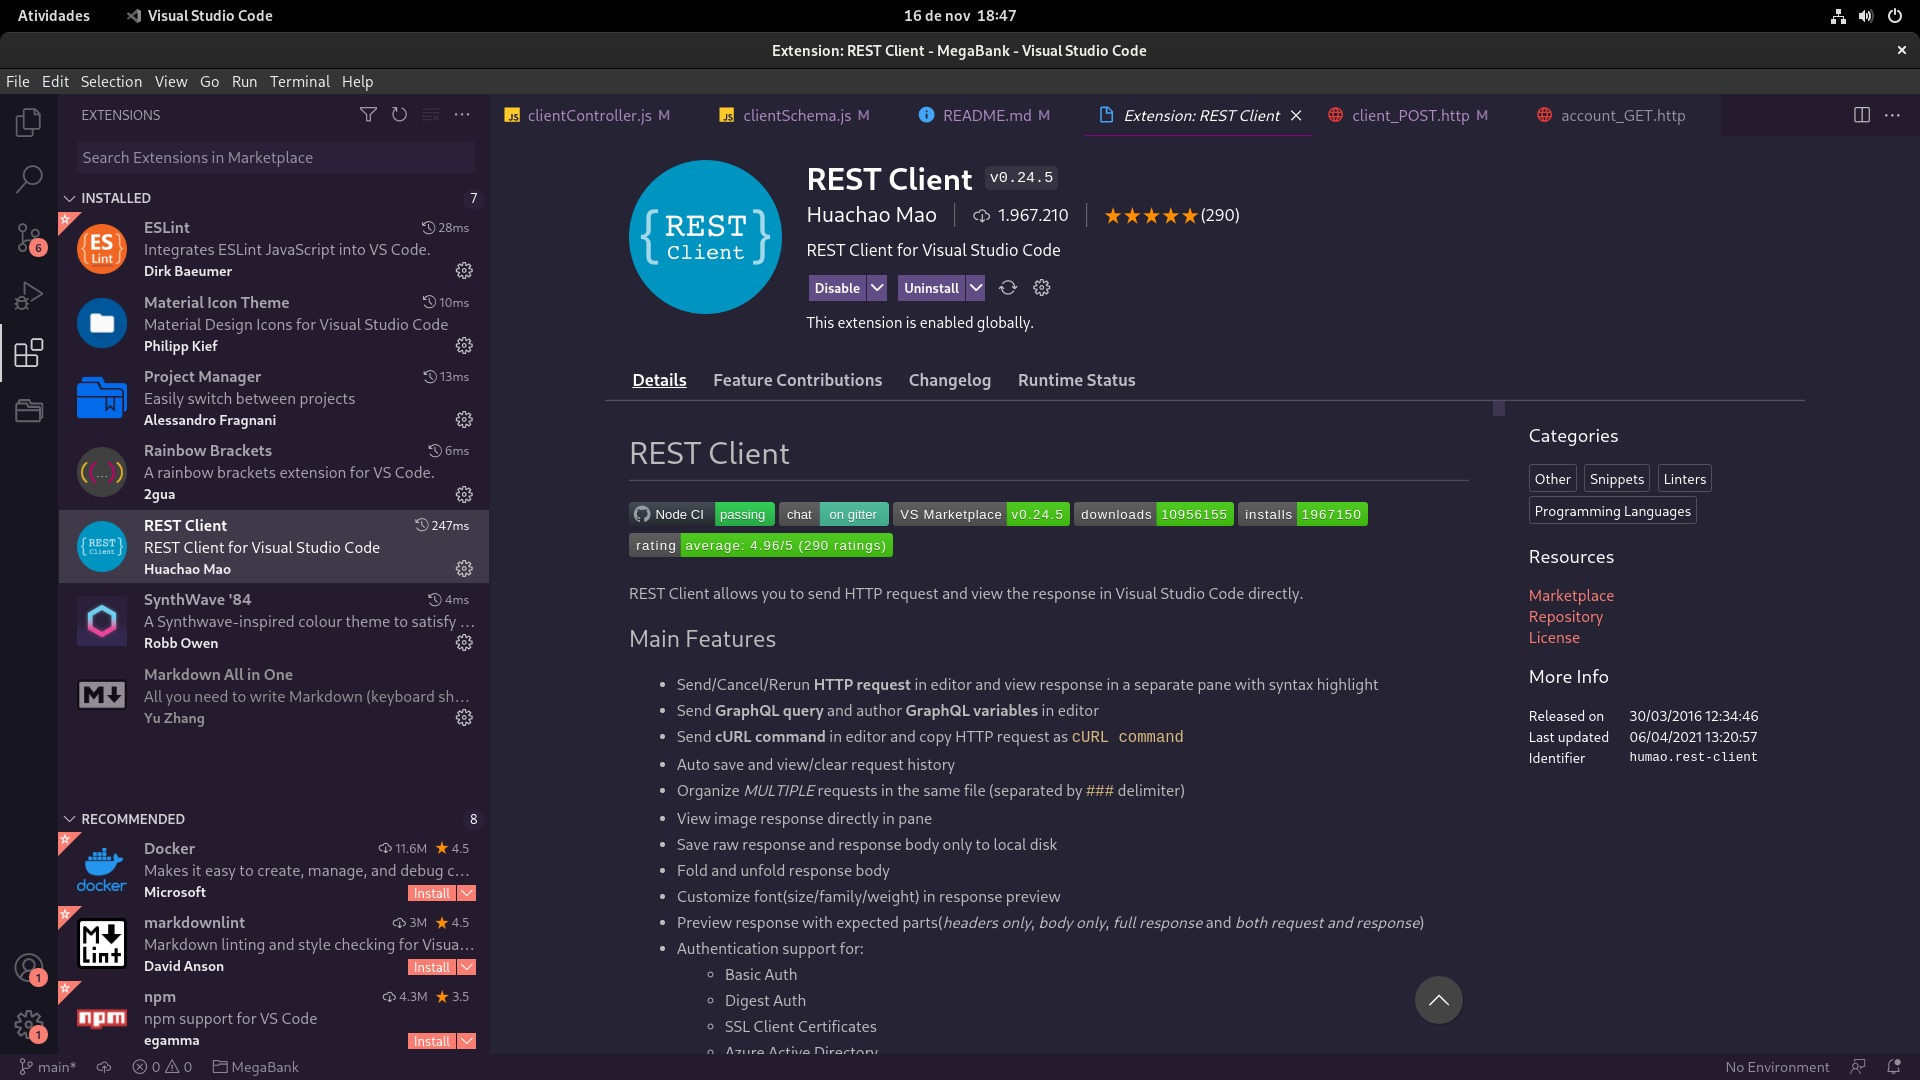Open REST Client list item manage gear

[x=464, y=569]
